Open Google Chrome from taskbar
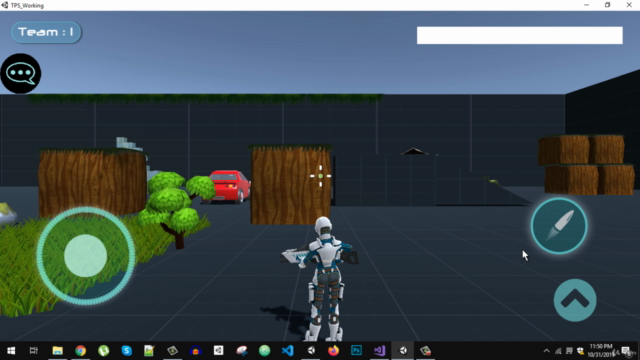The height and width of the screenshot is (360, 640). [80, 351]
